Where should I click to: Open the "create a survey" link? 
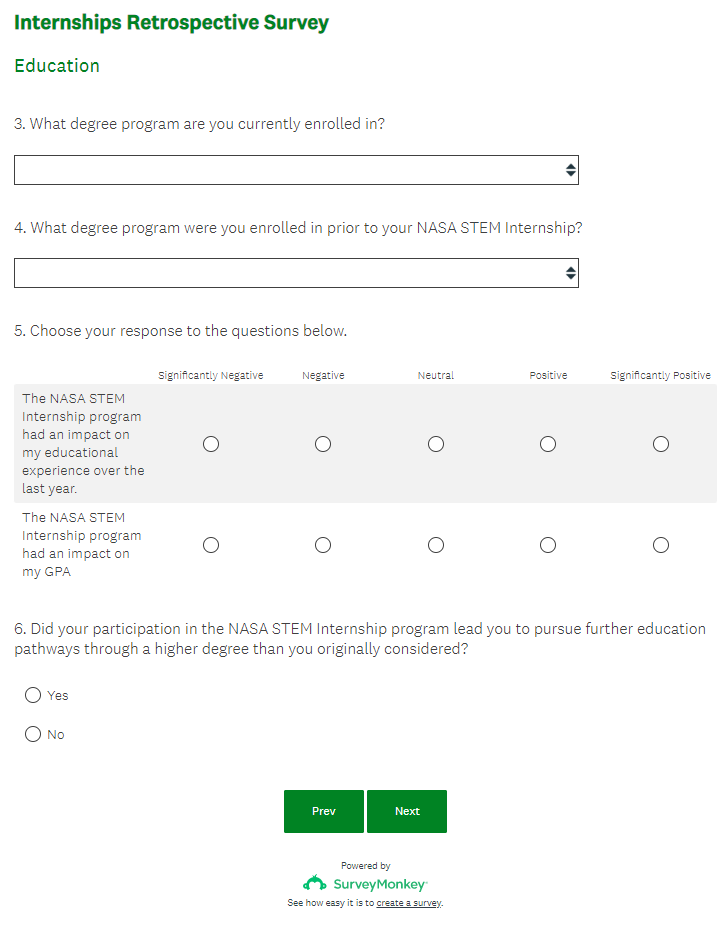coord(408,903)
